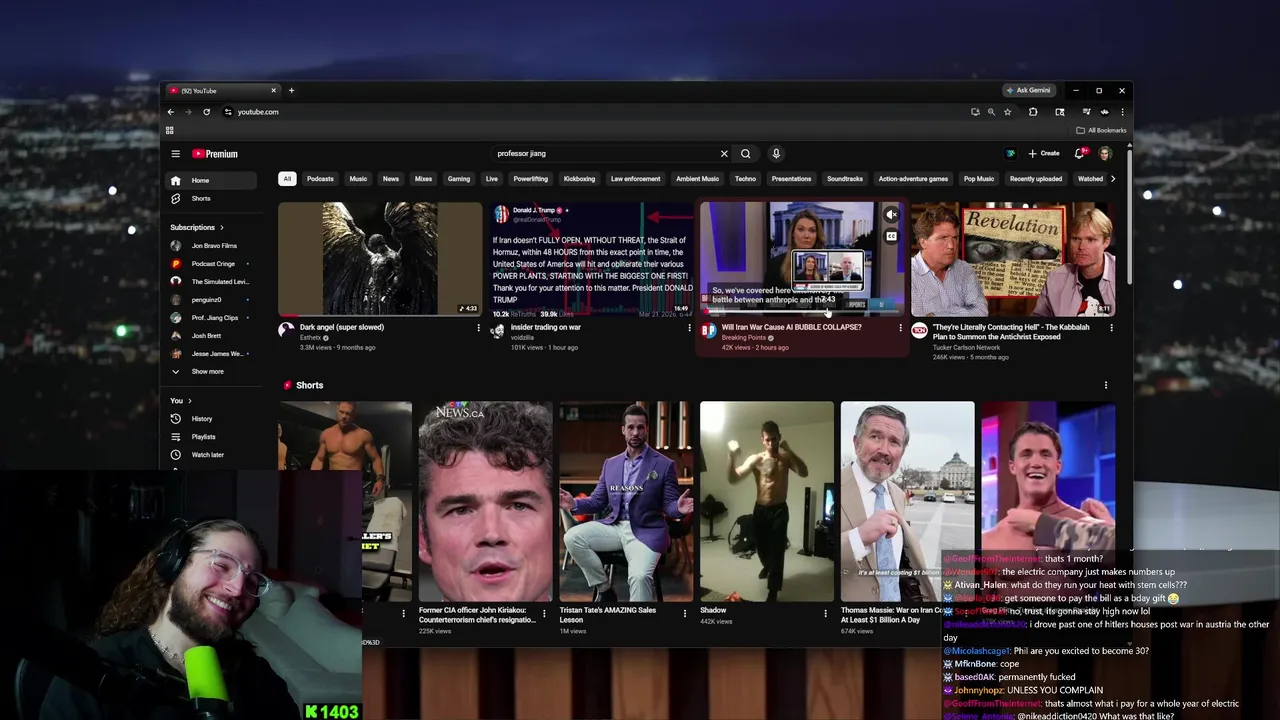Unmute the Breaking Points preview video

891,214
